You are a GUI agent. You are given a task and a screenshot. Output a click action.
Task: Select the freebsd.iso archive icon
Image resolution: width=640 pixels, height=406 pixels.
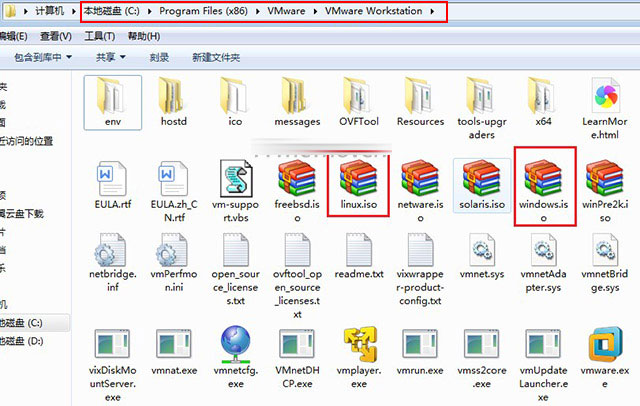point(297,178)
